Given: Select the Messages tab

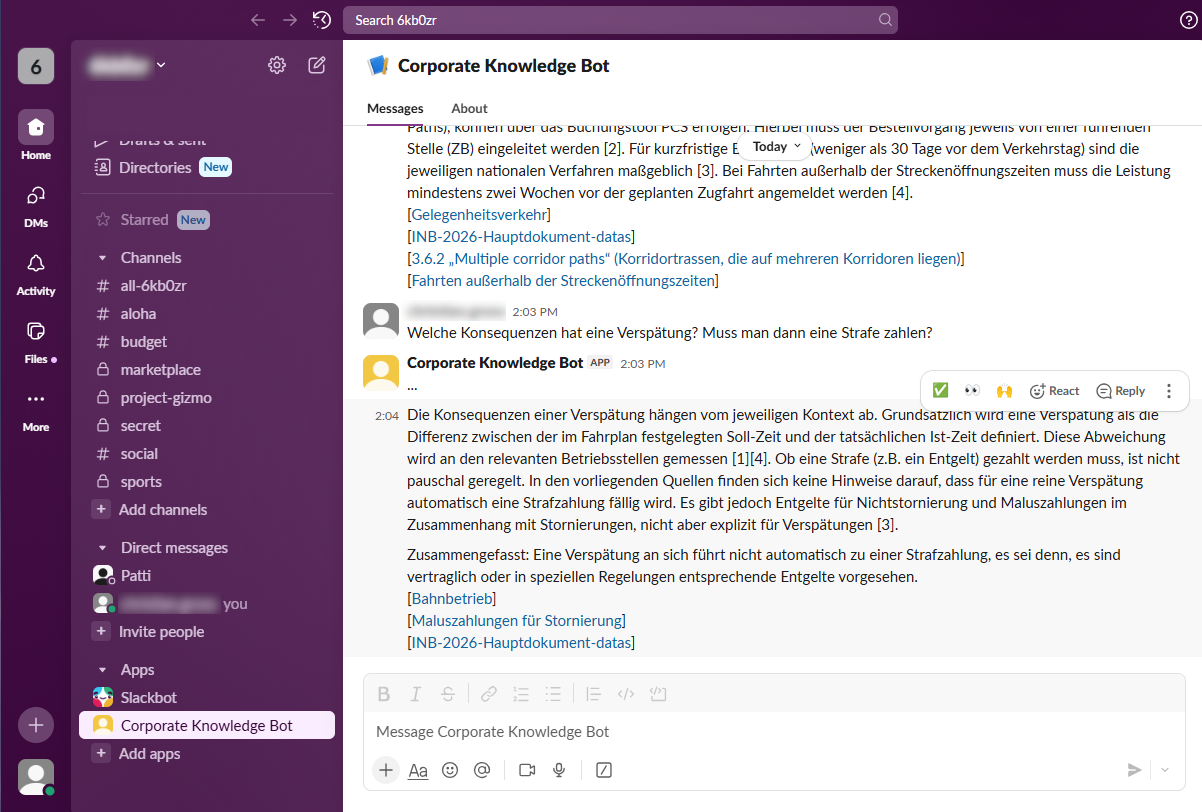Looking at the screenshot, I should point(395,108).
